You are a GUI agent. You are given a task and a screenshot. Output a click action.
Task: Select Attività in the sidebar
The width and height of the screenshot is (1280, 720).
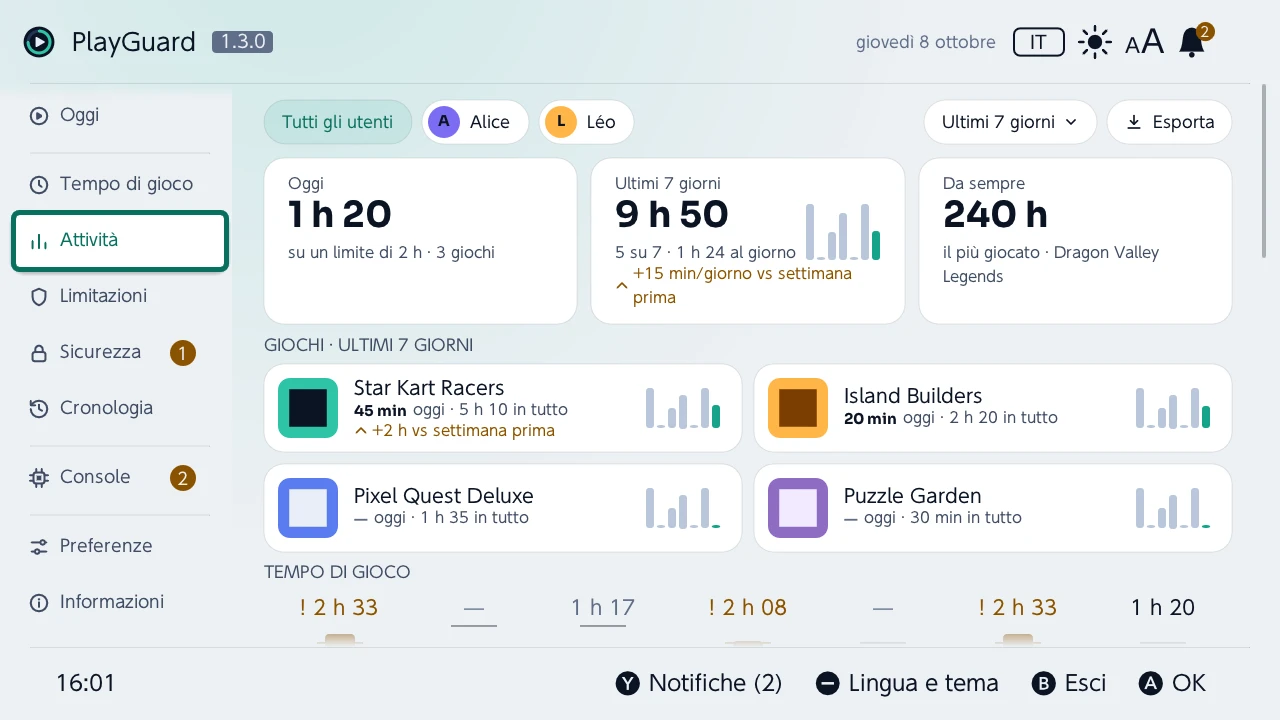[x=120, y=240]
